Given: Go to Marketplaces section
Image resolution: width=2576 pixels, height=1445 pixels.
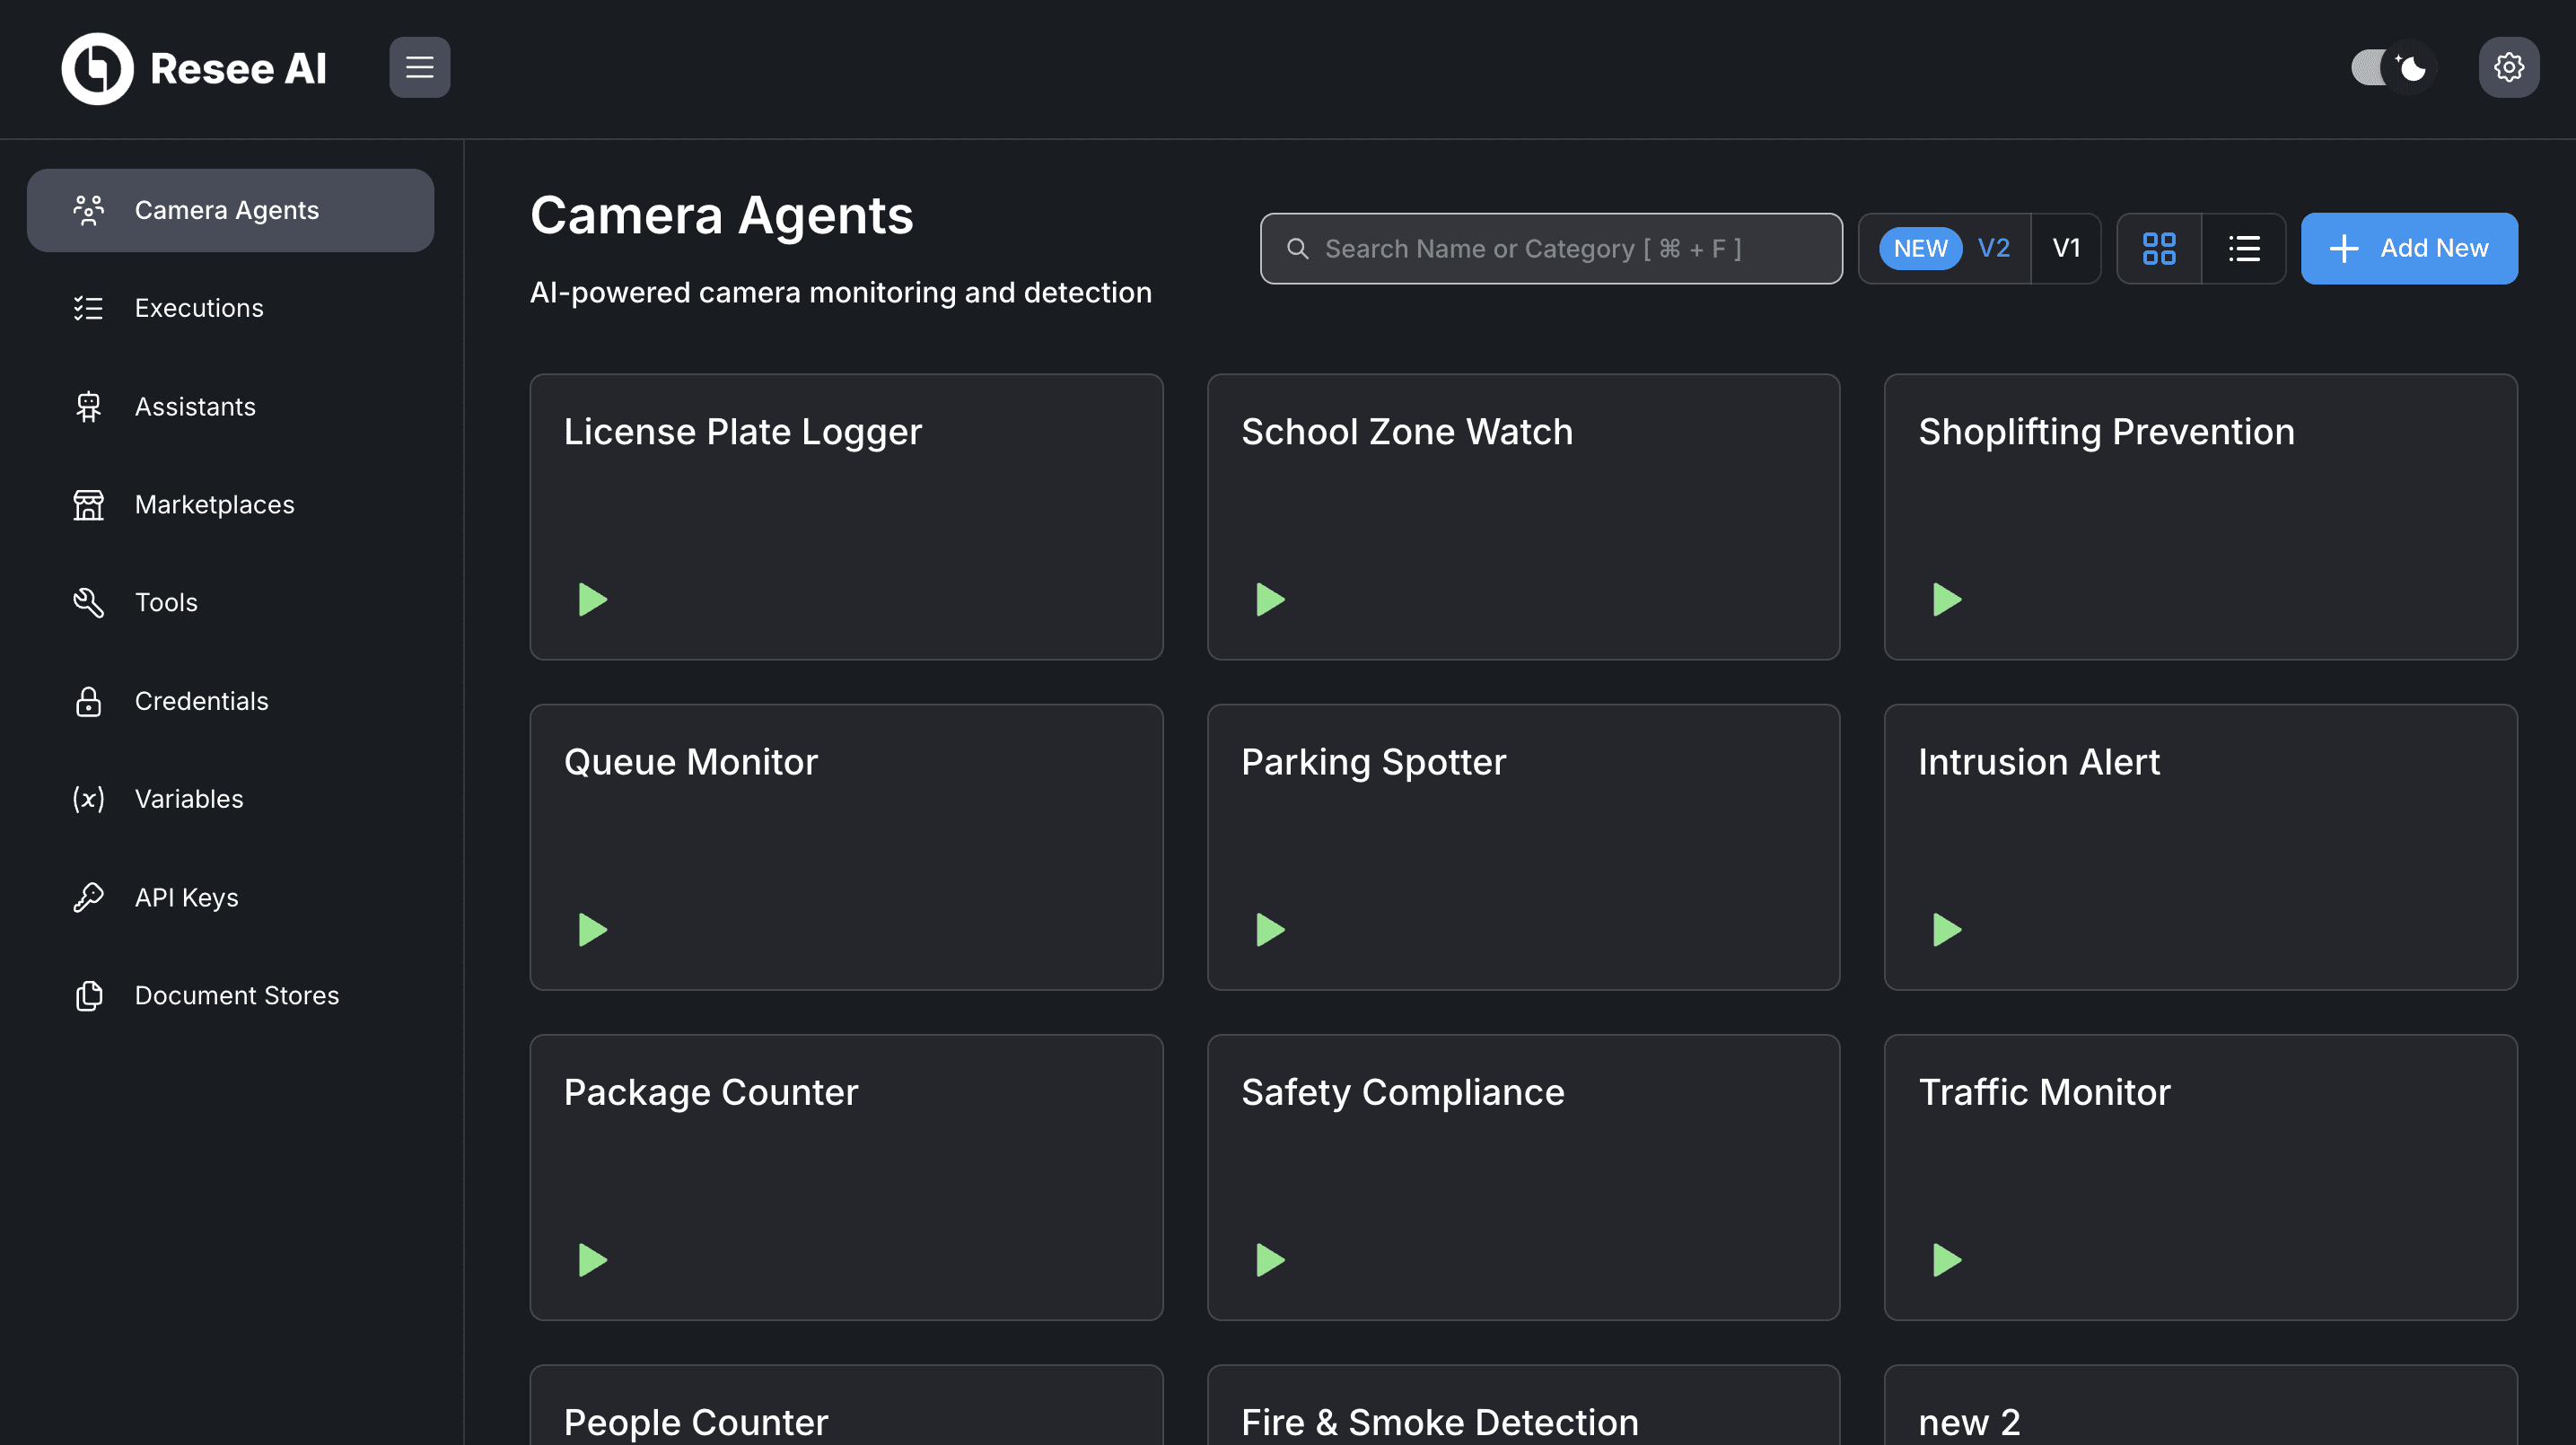Looking at the screenshot, I should click(x=214, y=504).
